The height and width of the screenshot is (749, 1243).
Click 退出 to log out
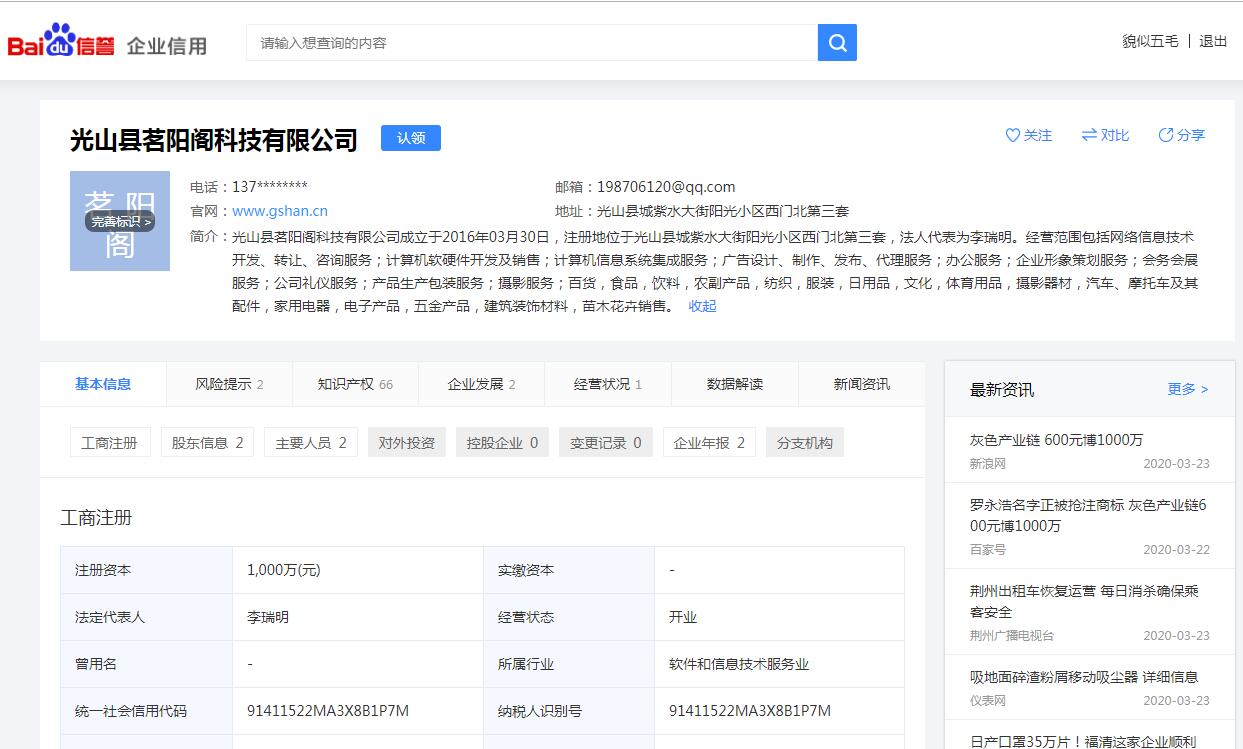(x=1213, y=42)
